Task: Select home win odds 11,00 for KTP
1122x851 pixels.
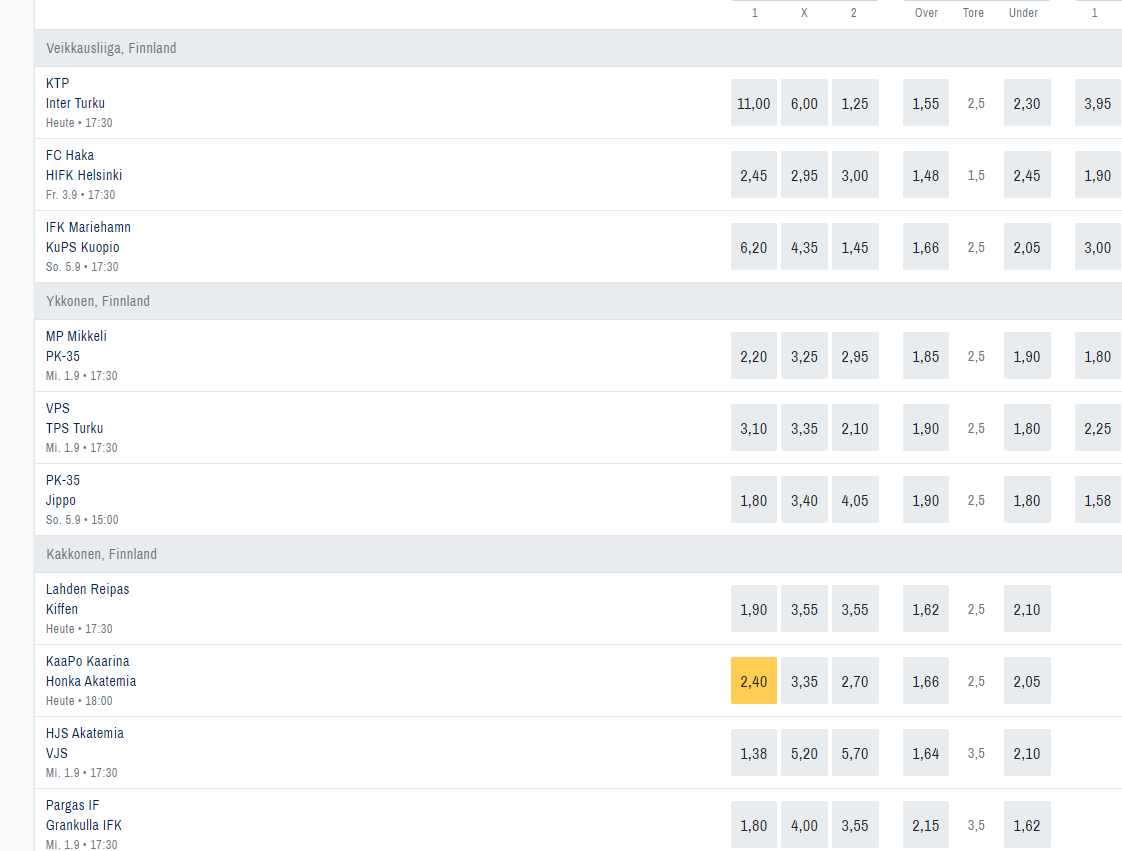Action: pyautogui.click(x=754, y=103)
